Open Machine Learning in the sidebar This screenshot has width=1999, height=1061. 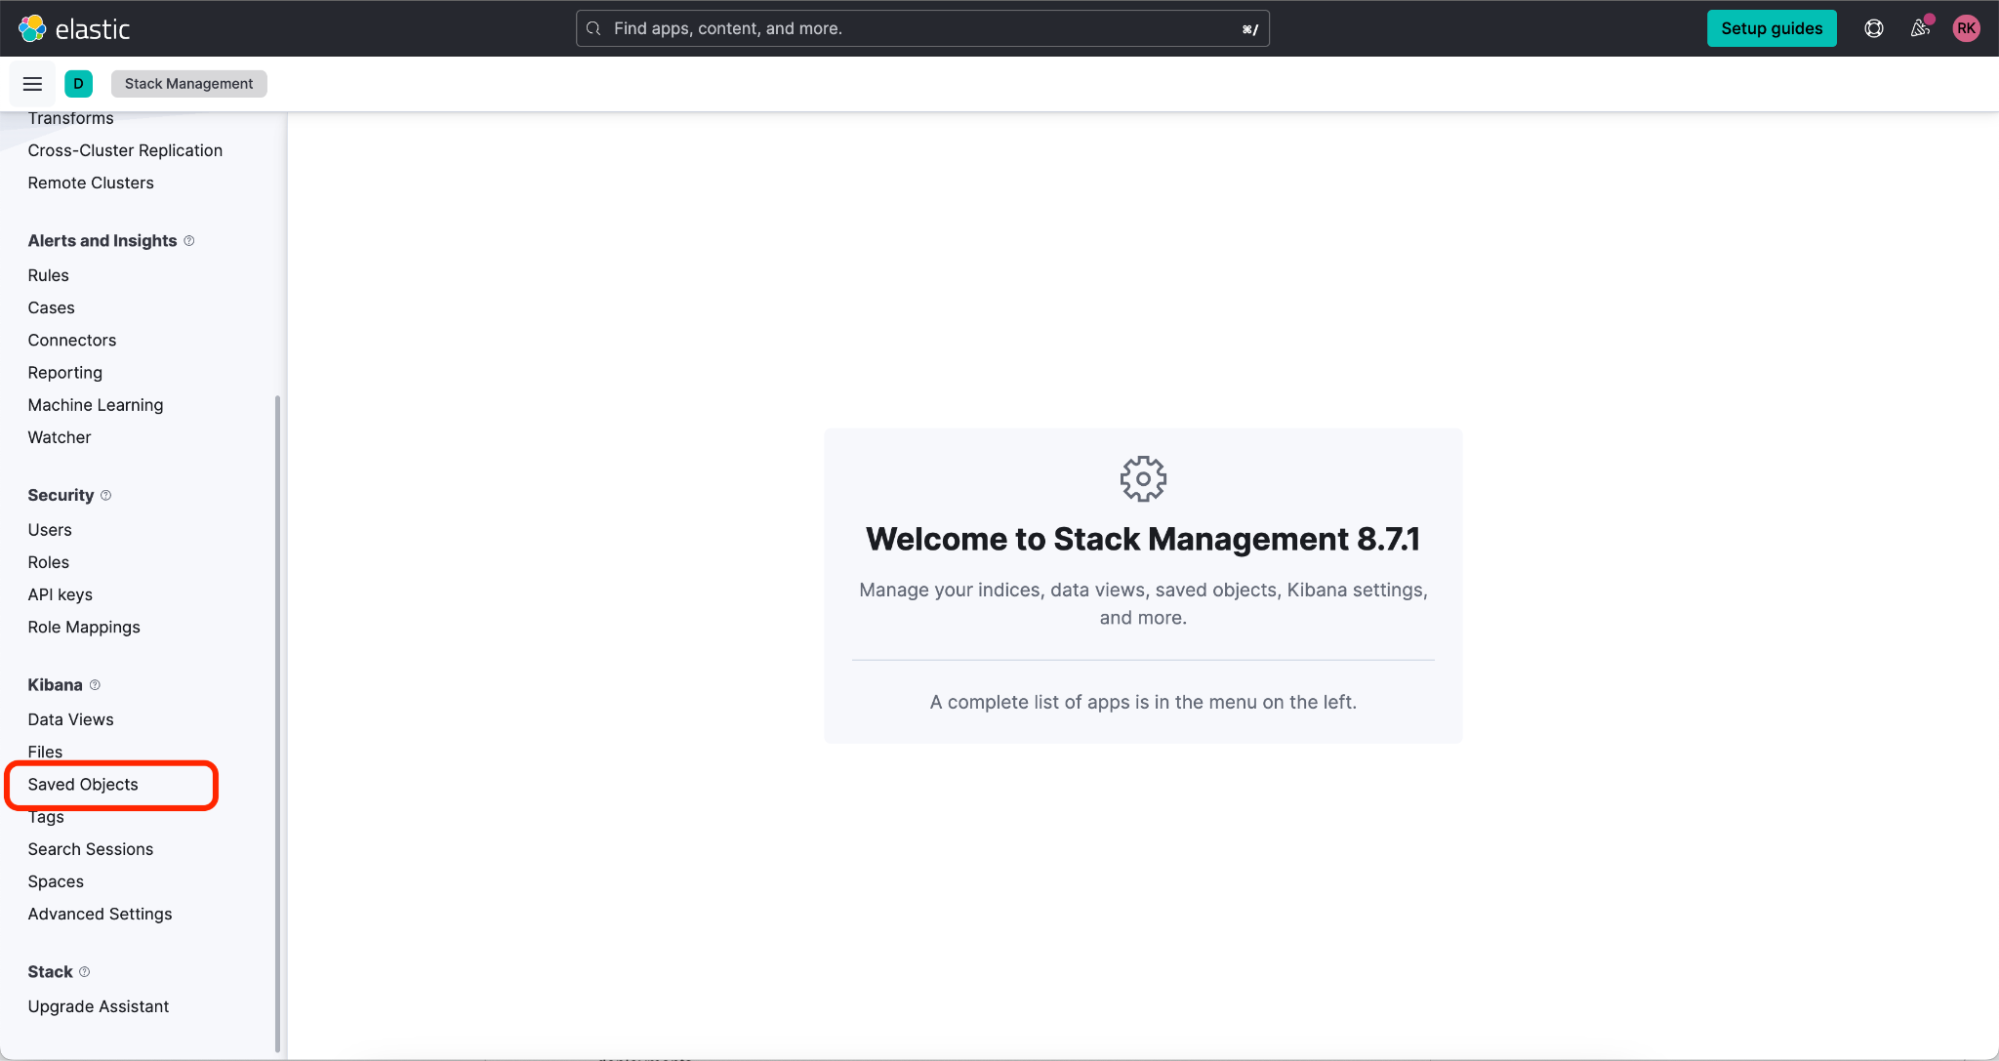[x=95, y=405]
